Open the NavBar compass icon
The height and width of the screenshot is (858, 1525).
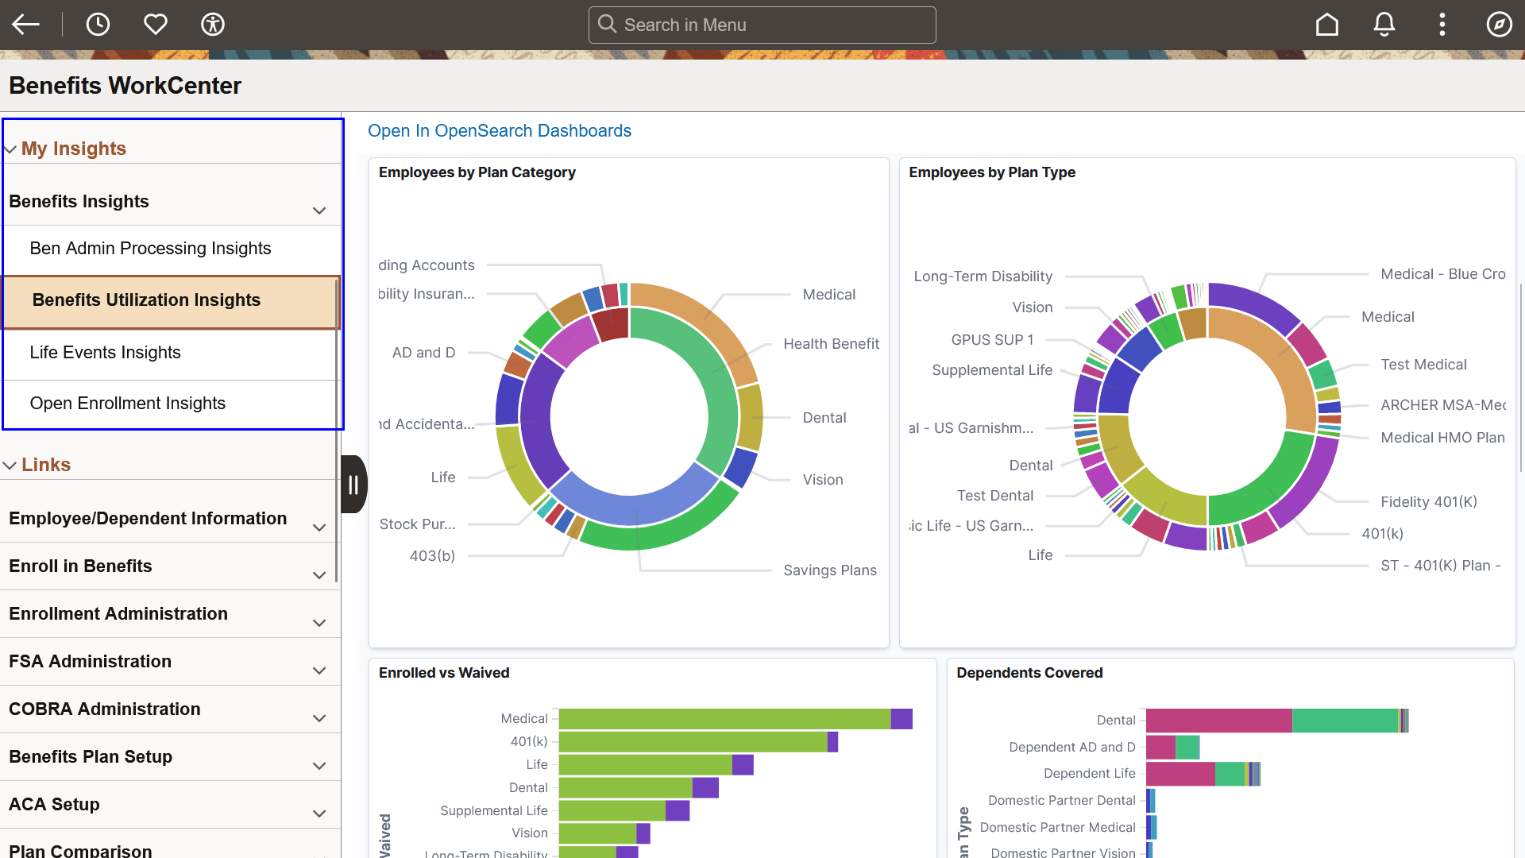tap(1499, 24)
